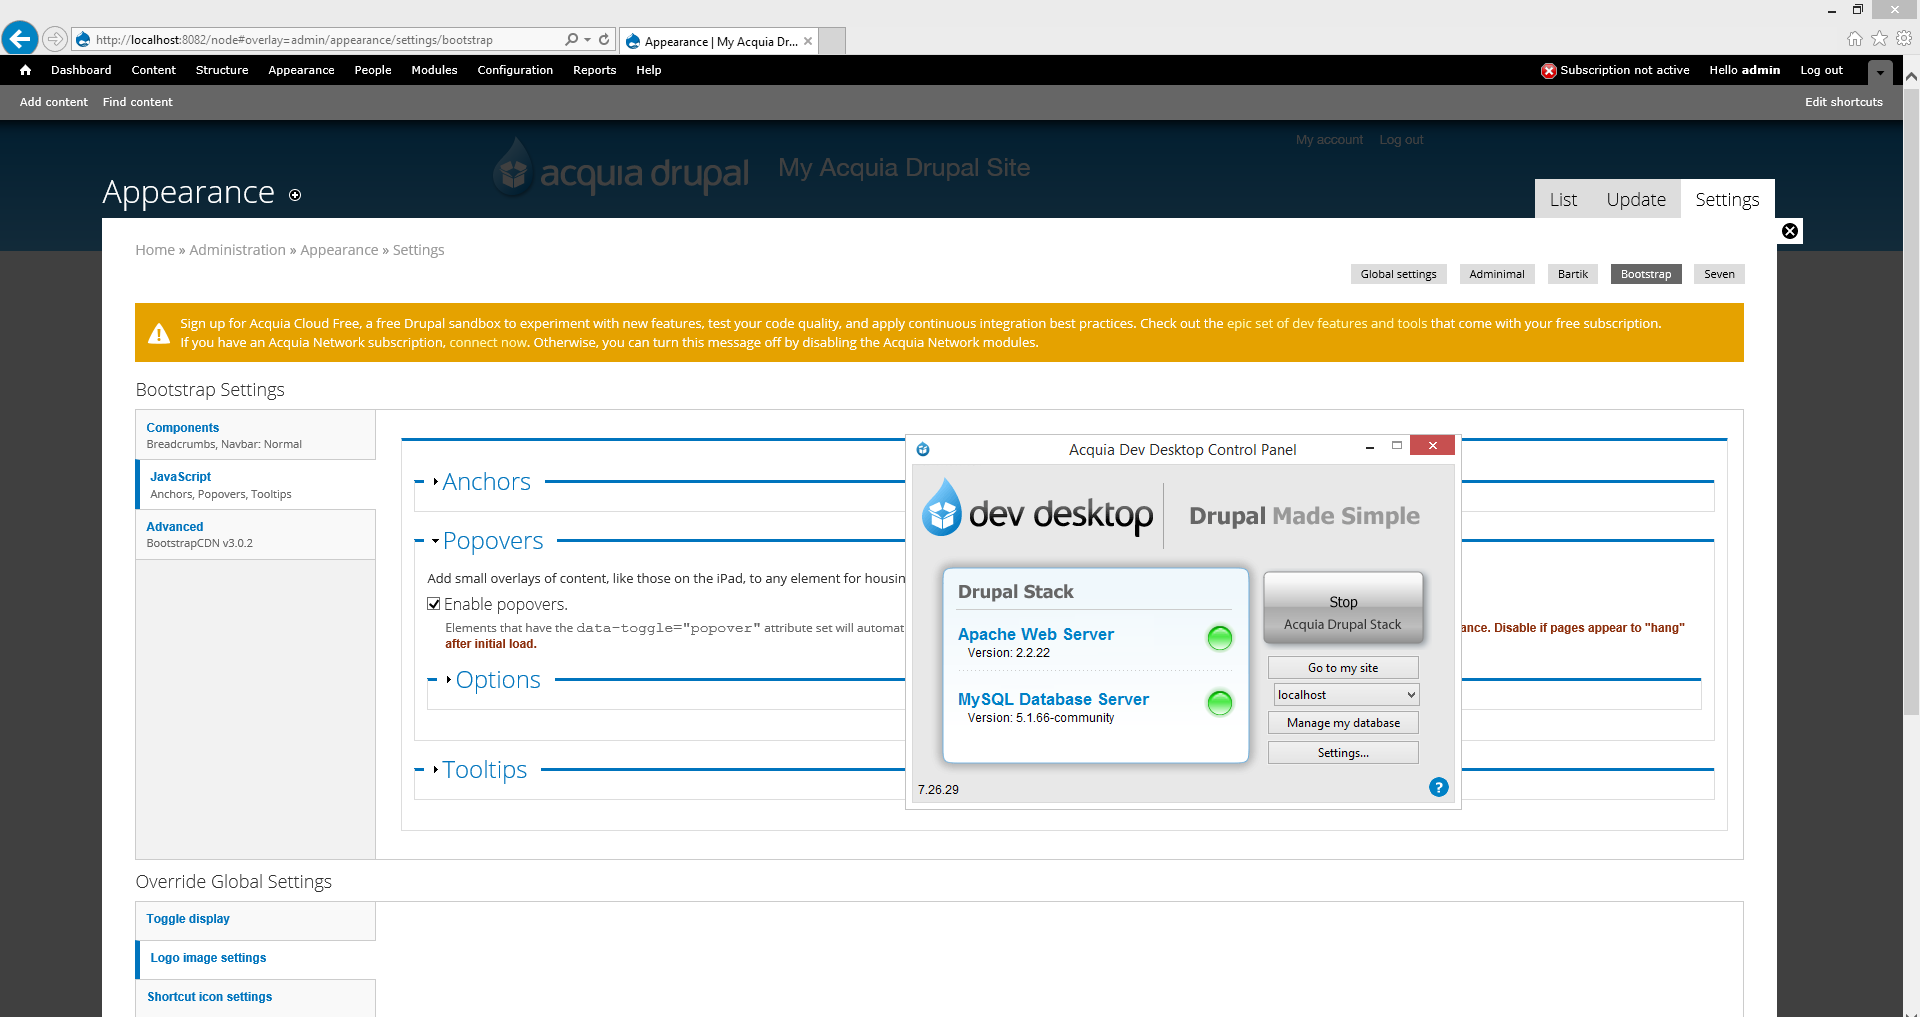The width and height of the screenshot is (1920, 1017).
Task: Open Dev Desktop Settings button
Action: click(1343, 753)
